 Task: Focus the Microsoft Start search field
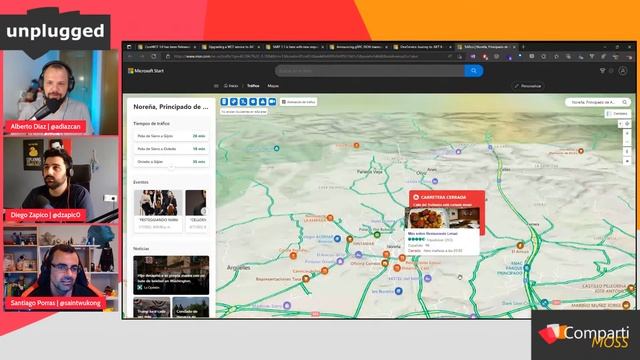[370, 71]
